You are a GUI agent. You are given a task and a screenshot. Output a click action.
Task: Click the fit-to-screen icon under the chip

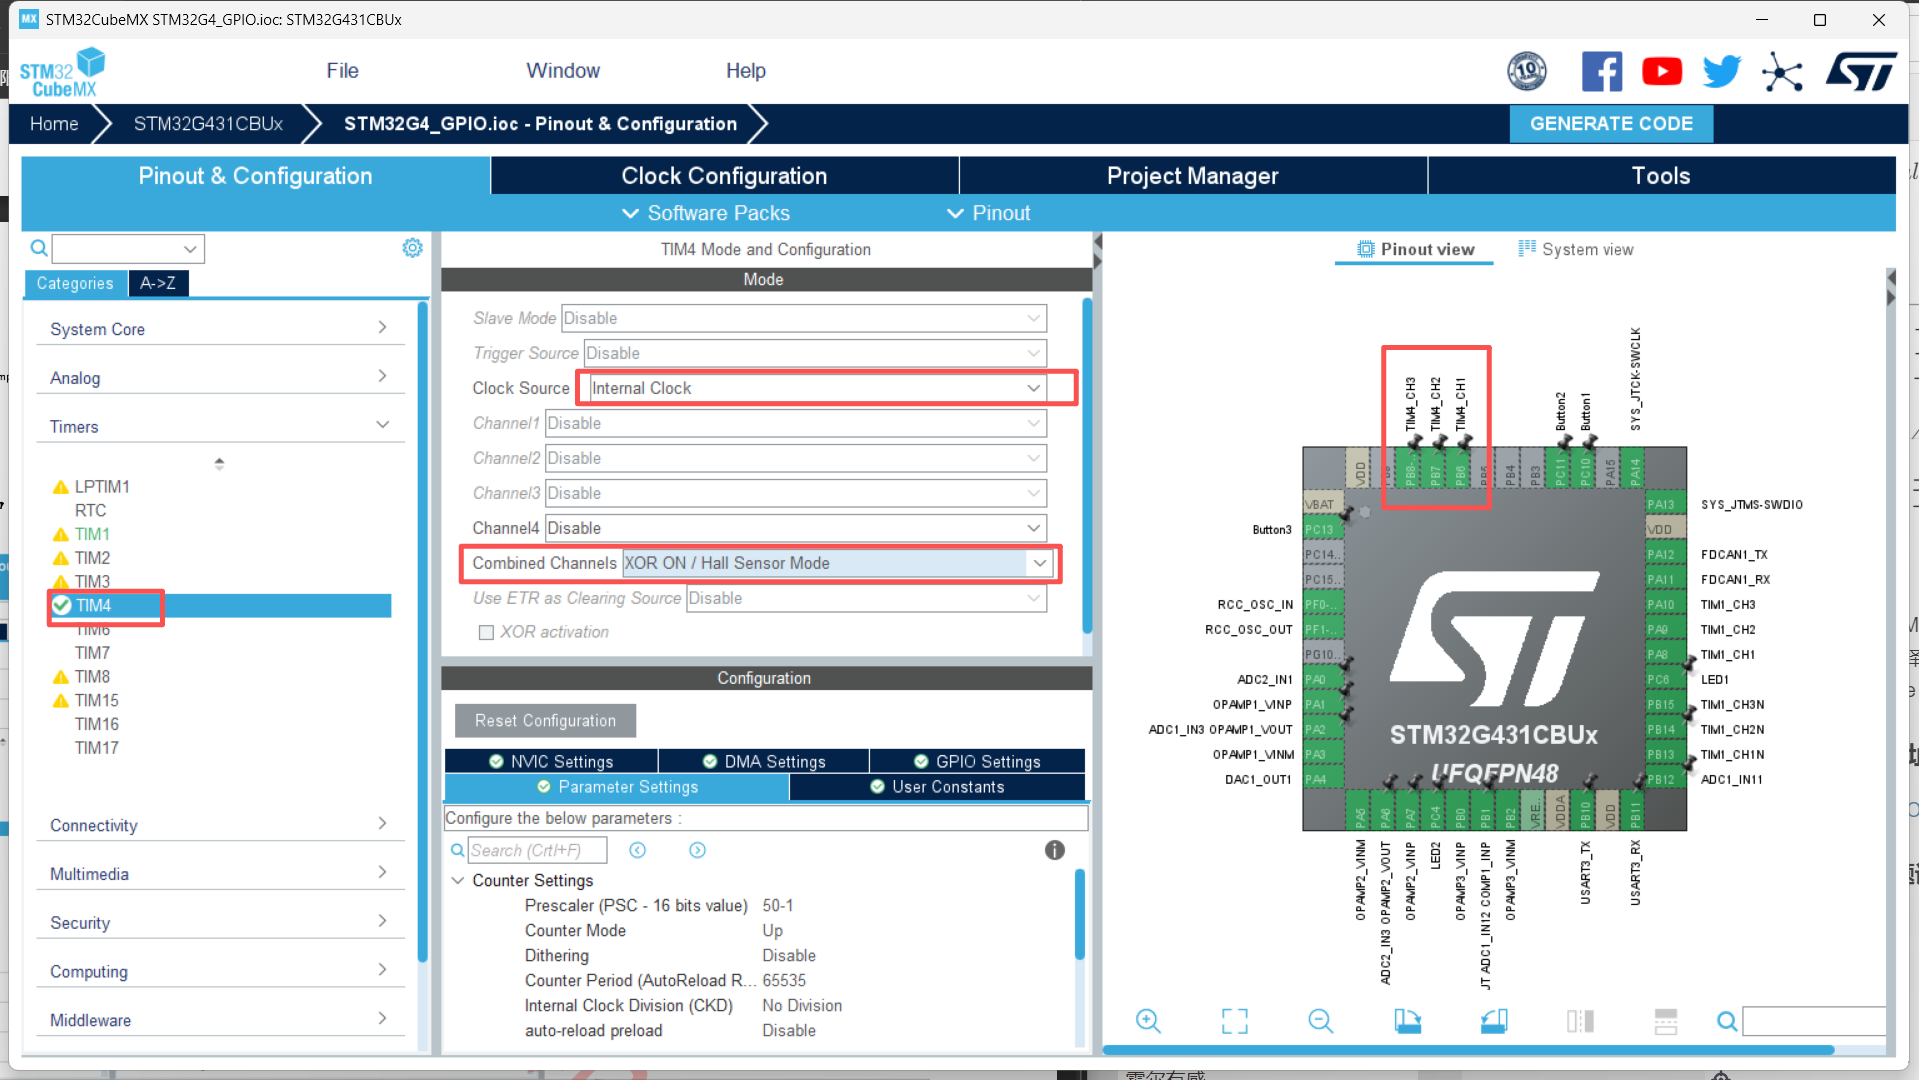(1235, 1021)
